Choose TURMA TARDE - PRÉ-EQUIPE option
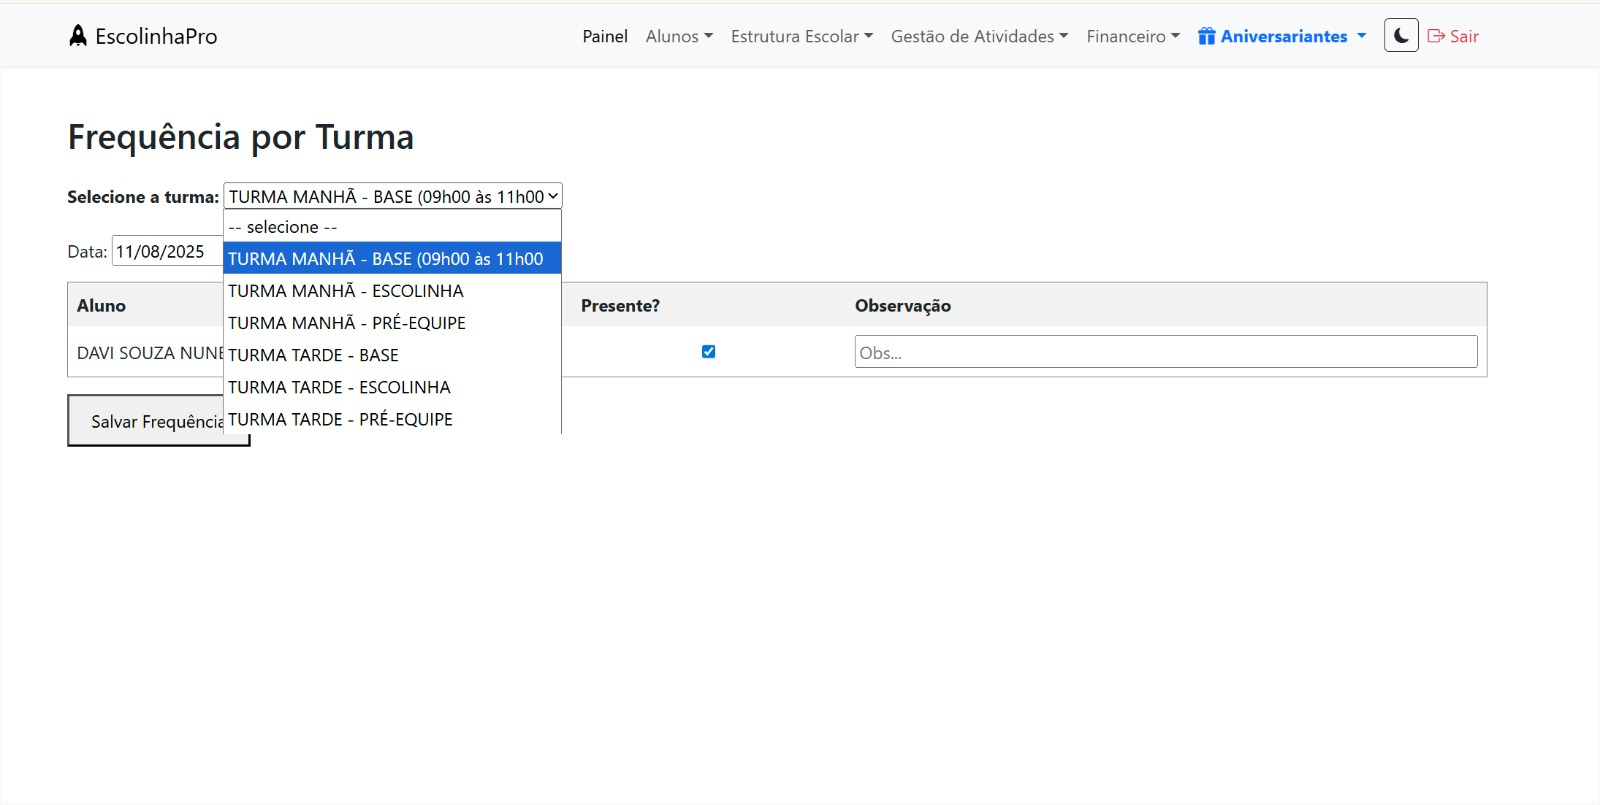The width and height of the screenshot is (1600, 805). point(340,419)
